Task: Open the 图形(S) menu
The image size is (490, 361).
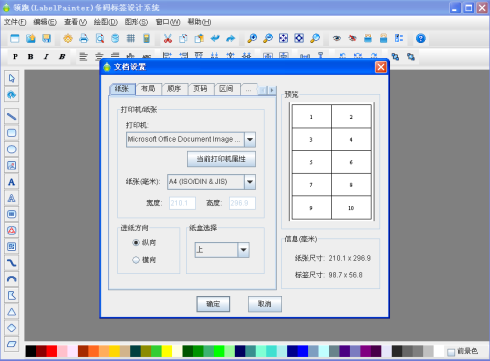Action: point(136,22)
